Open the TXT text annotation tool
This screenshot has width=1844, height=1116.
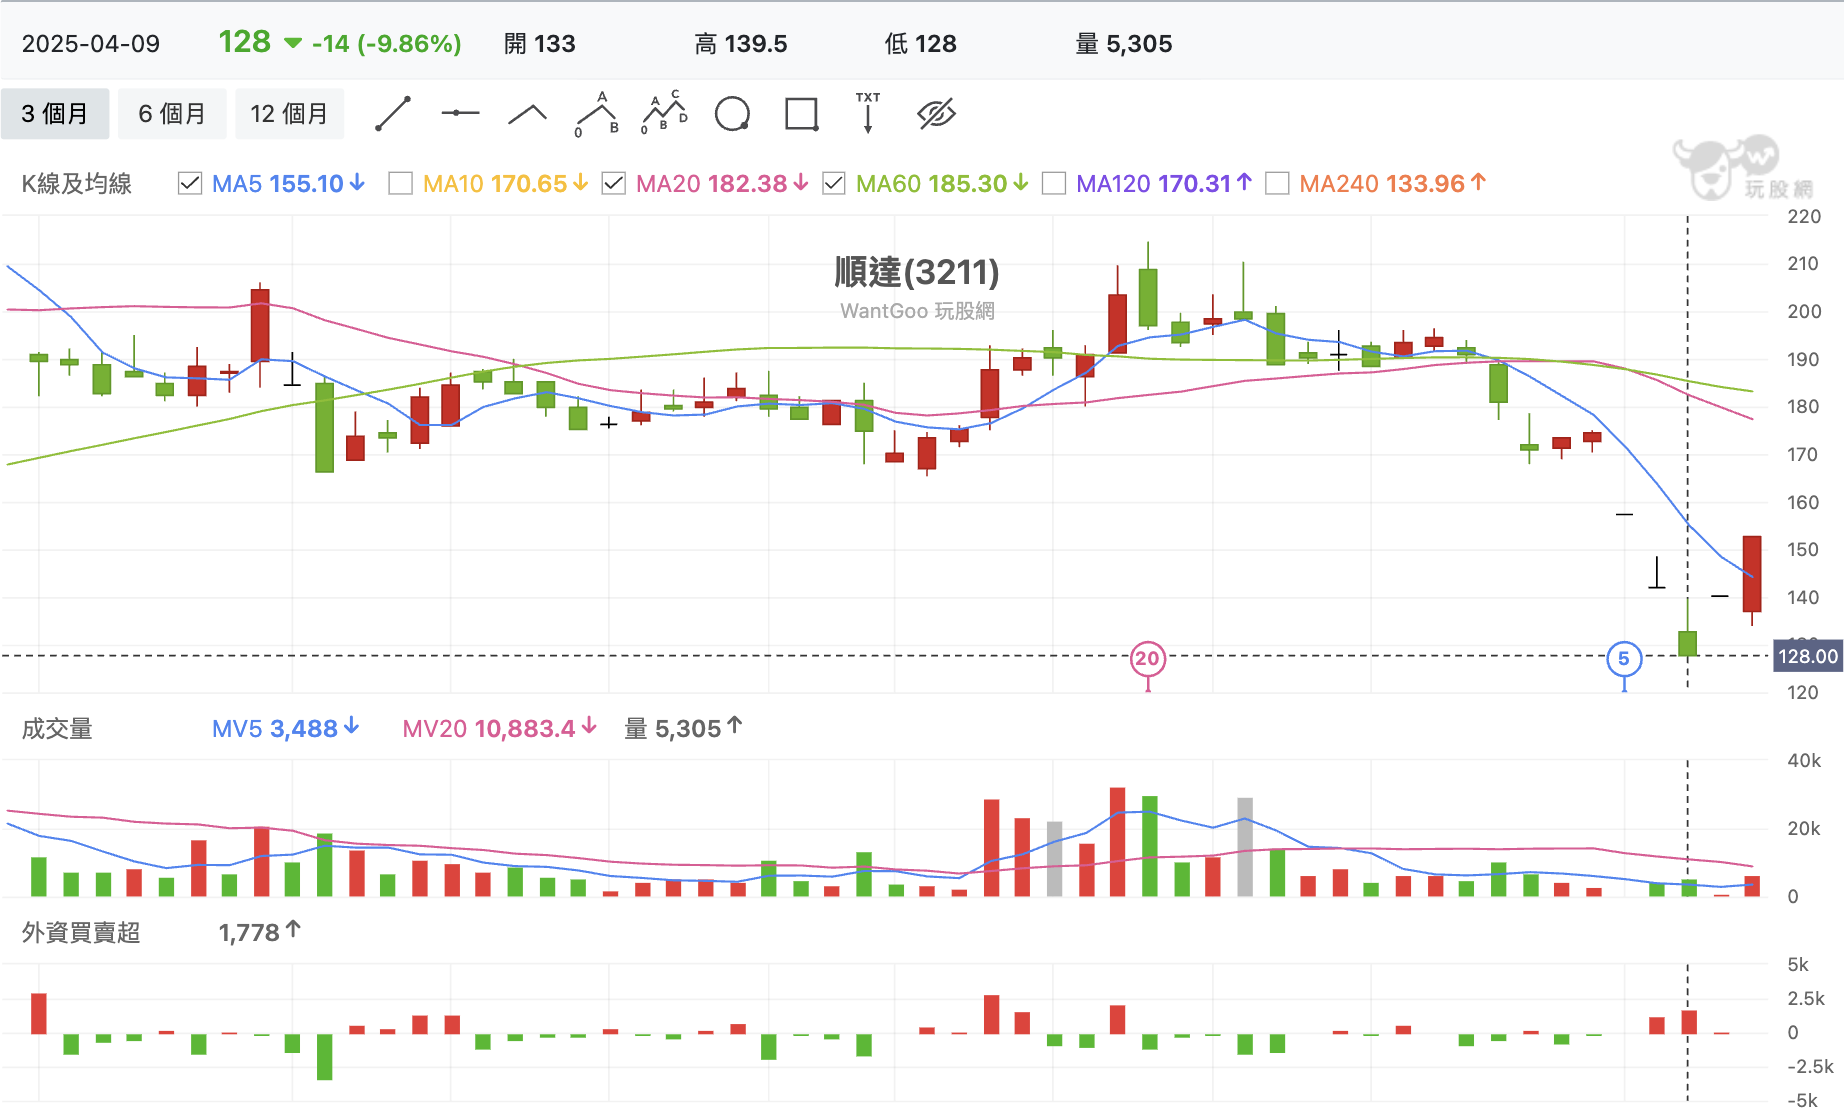coord(867,113)
